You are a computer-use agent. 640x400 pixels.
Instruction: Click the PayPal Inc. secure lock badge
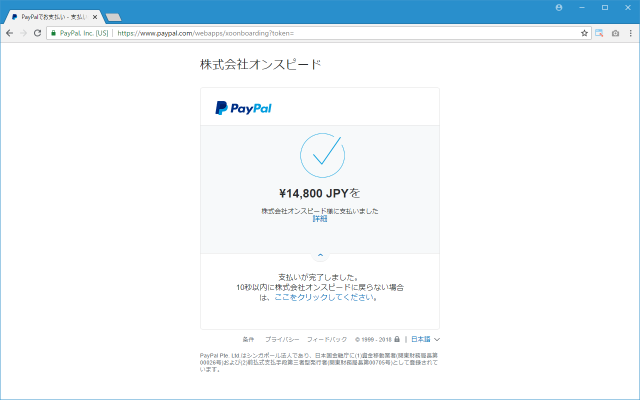(x=80, y=33)
